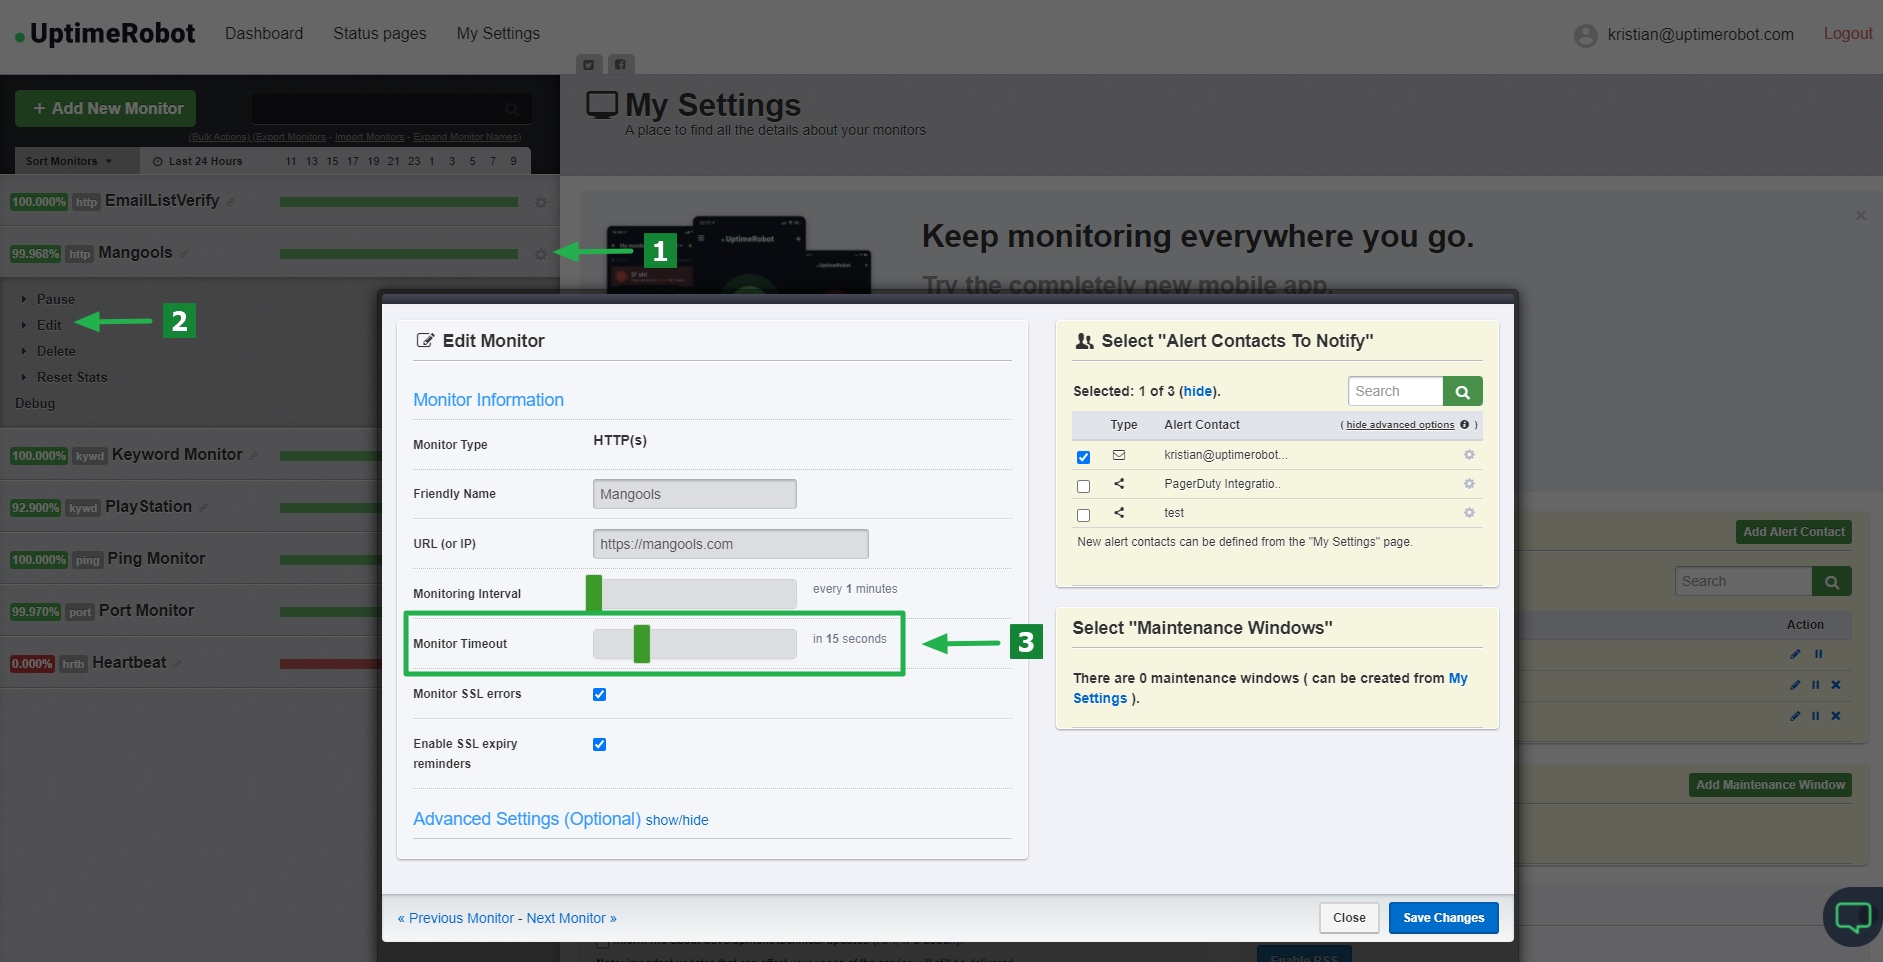The height and width of the screenshot is (962, 1883).
Task: Click the first pencil edit icon under Action column
Action: tap(1795, 654)
